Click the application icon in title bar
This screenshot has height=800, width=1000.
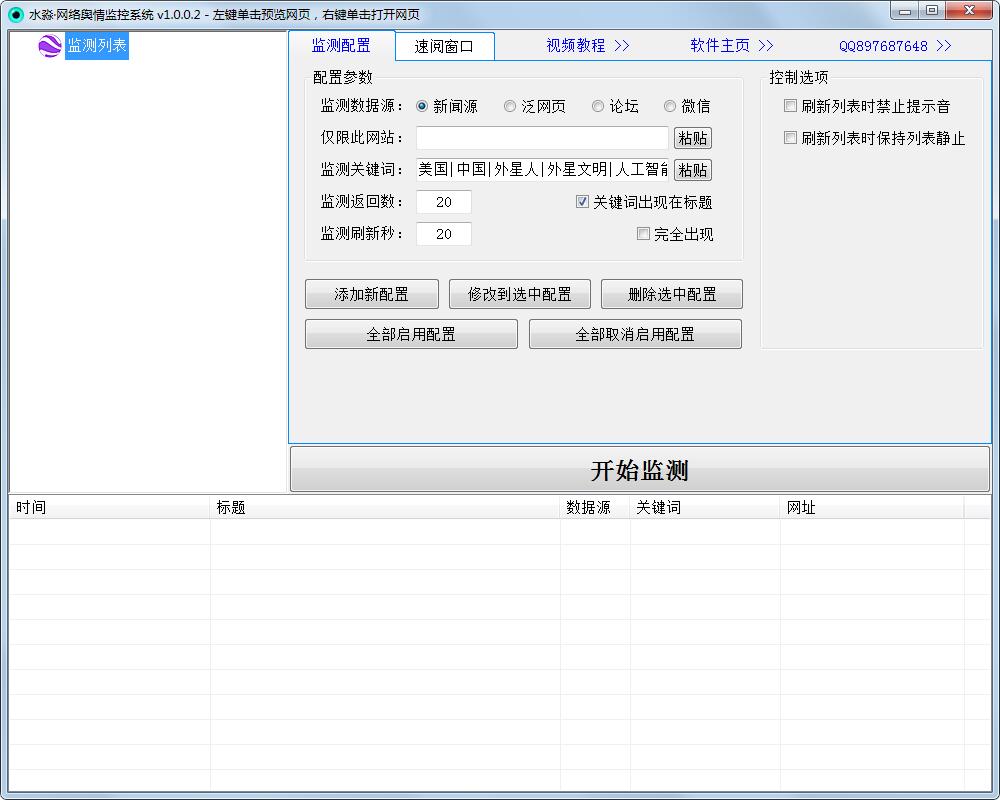coord(14,13)
